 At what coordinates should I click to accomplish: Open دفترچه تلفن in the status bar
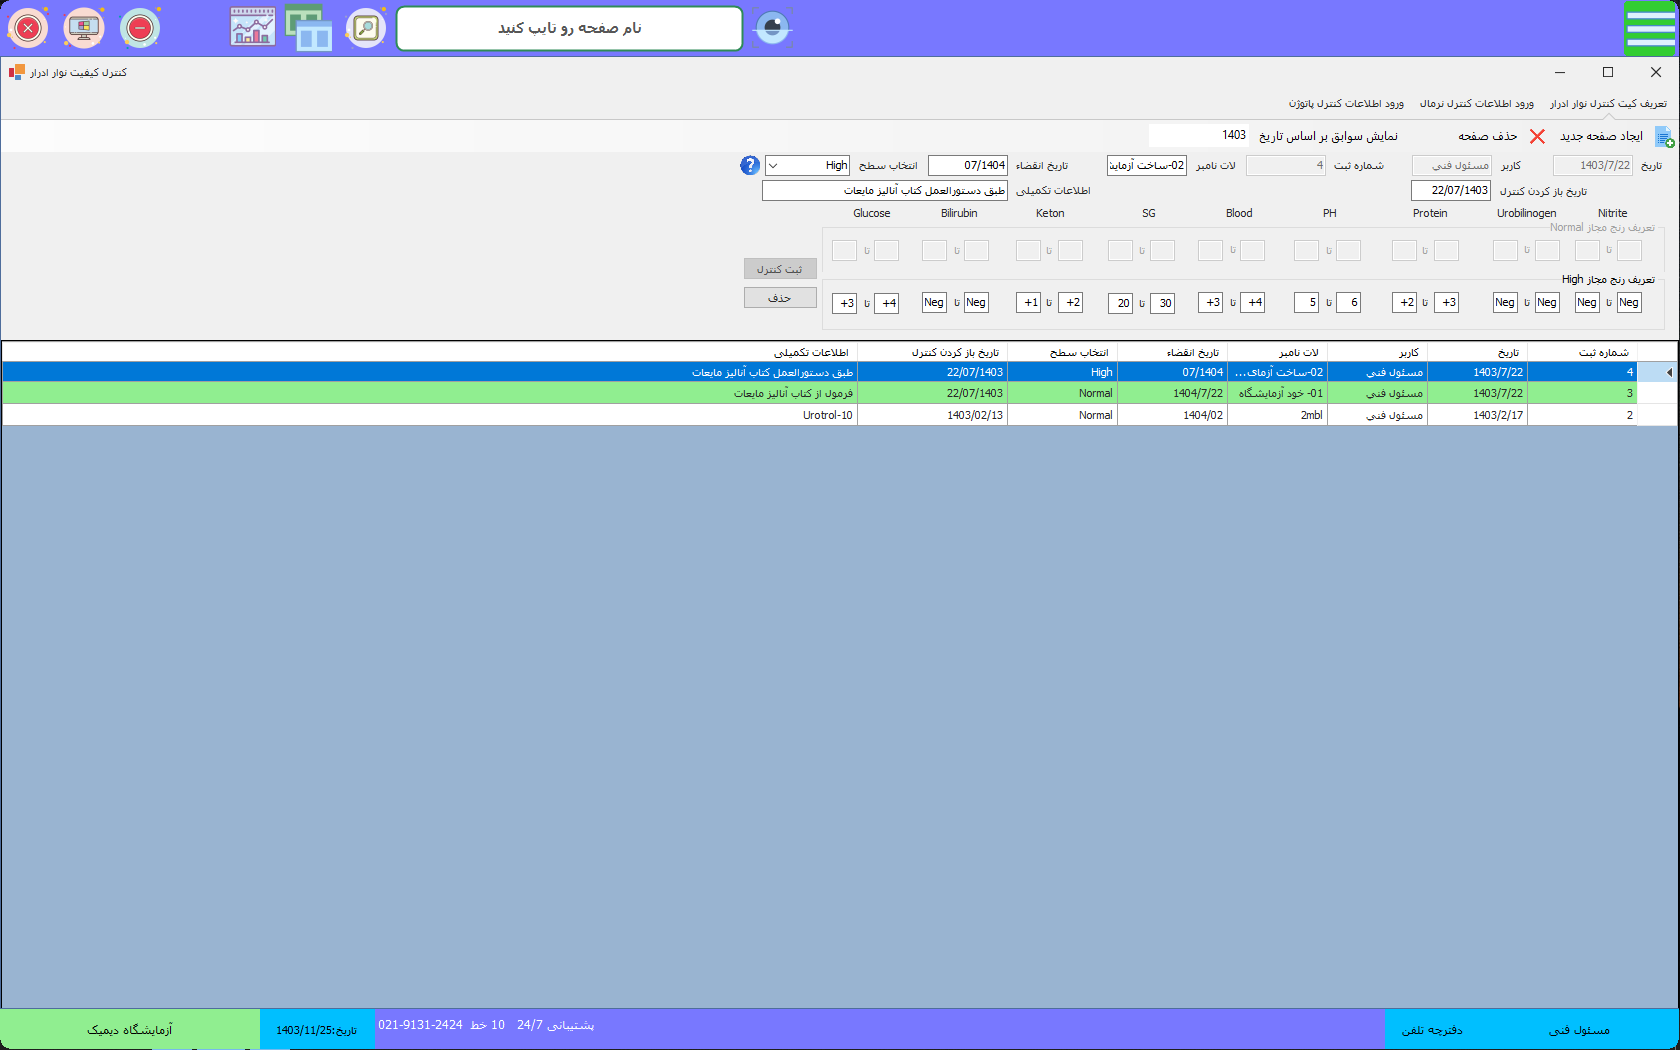coord(1431,1030)
